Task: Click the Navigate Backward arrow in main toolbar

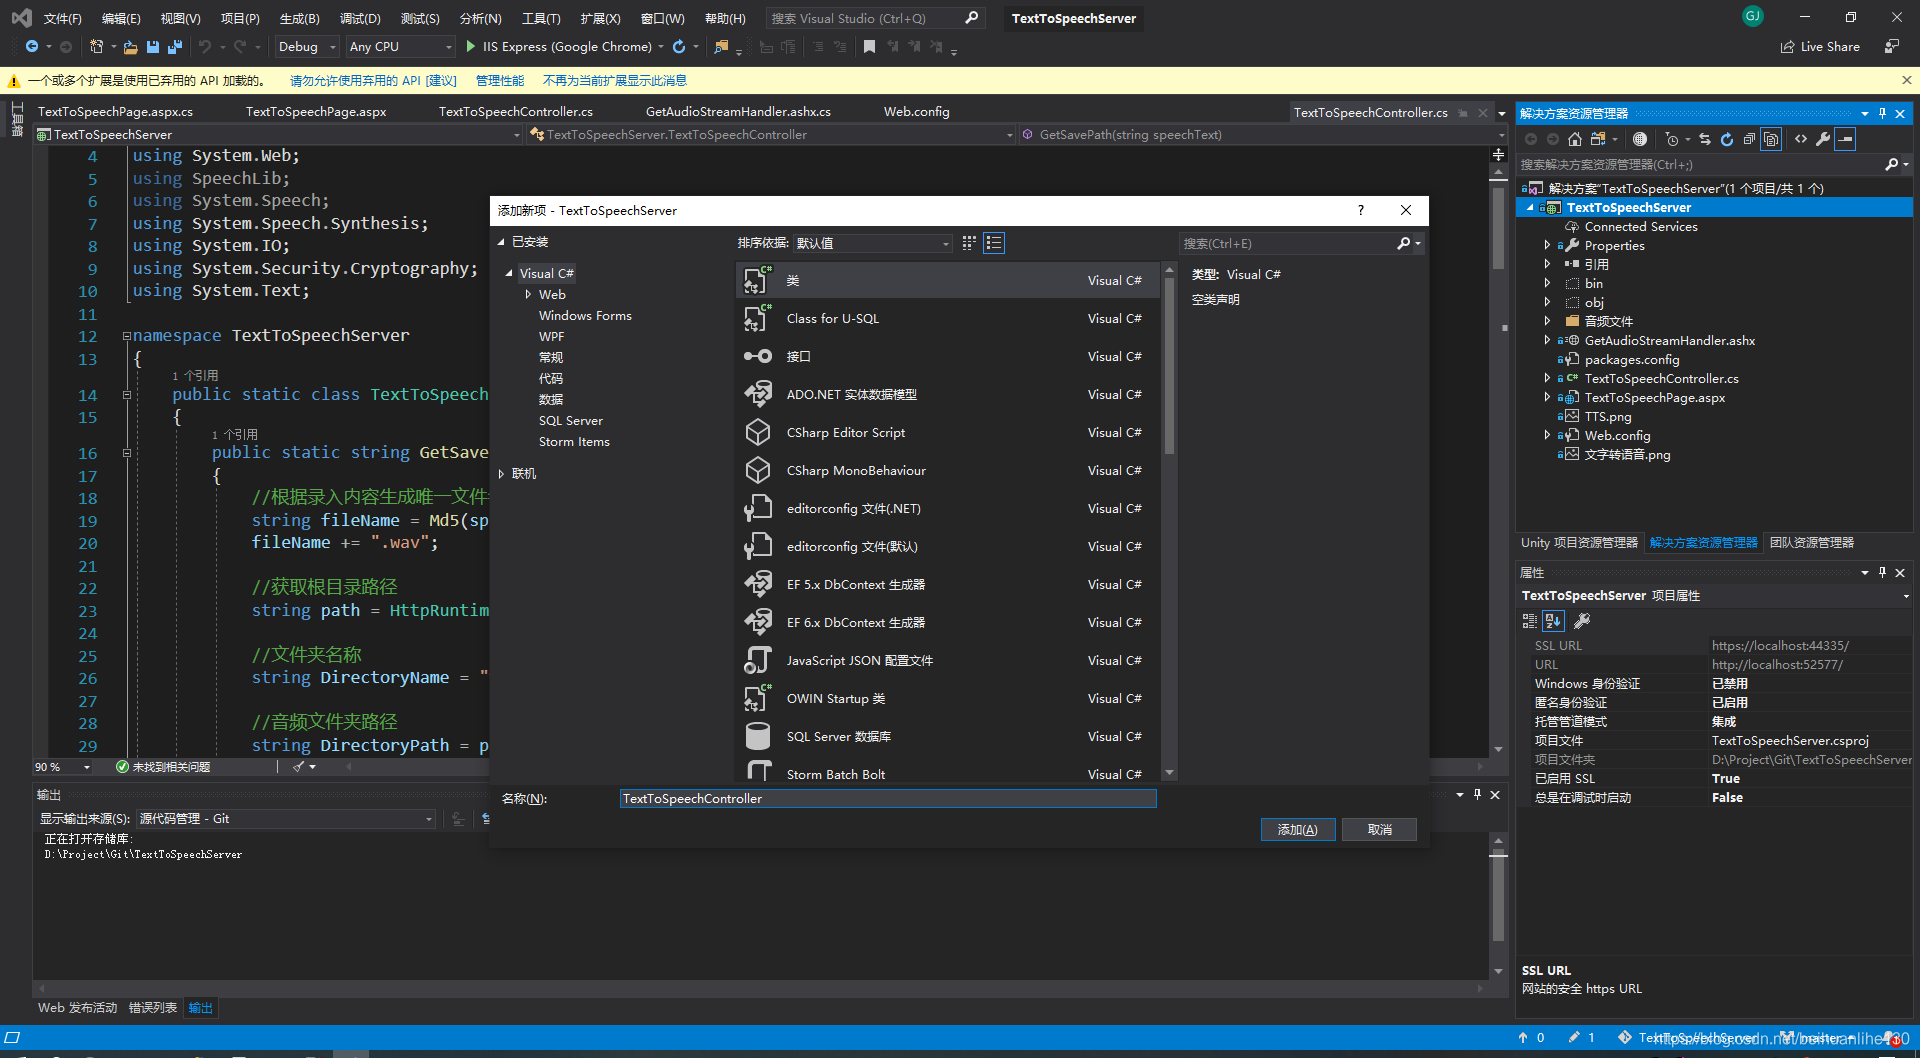Action: point(32,46)
